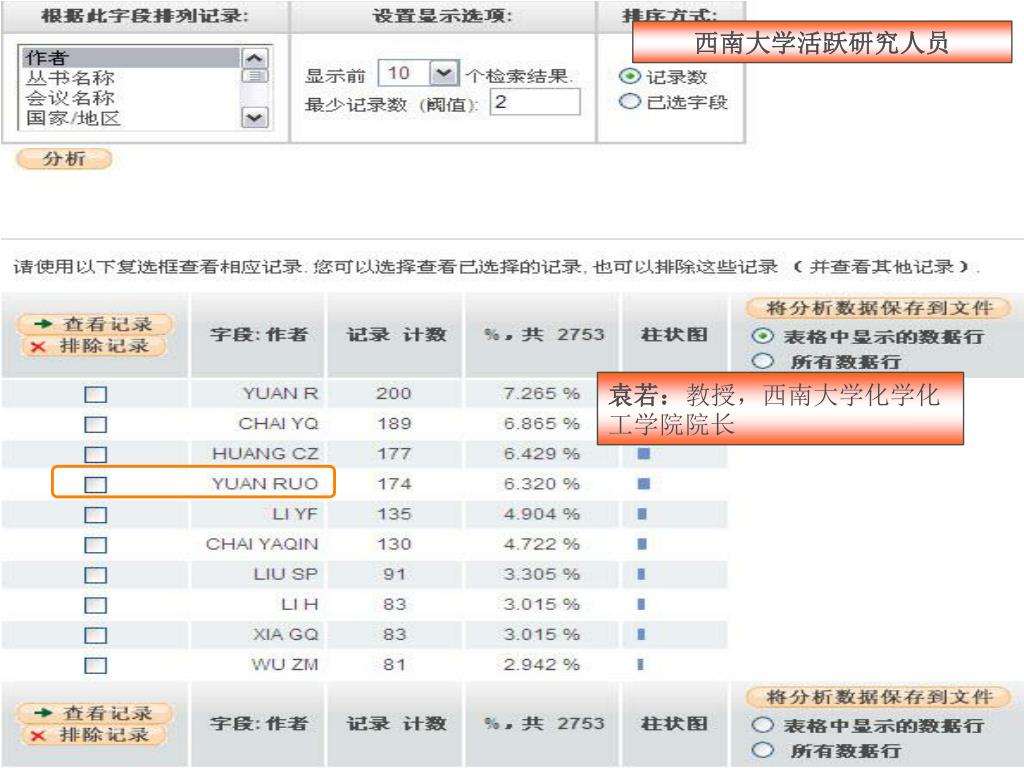Click top 排除记录 button
Screen dimensions: 1024x768
point(94,346)
